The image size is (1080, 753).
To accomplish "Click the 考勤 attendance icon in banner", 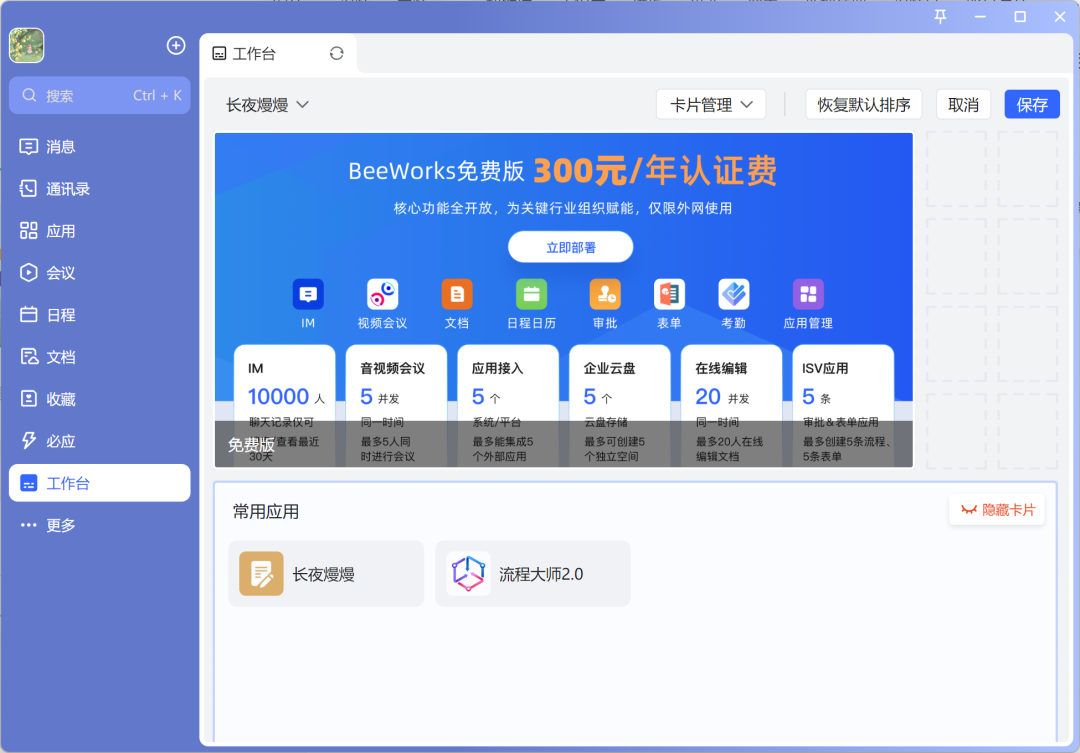I will coord(733,294).
